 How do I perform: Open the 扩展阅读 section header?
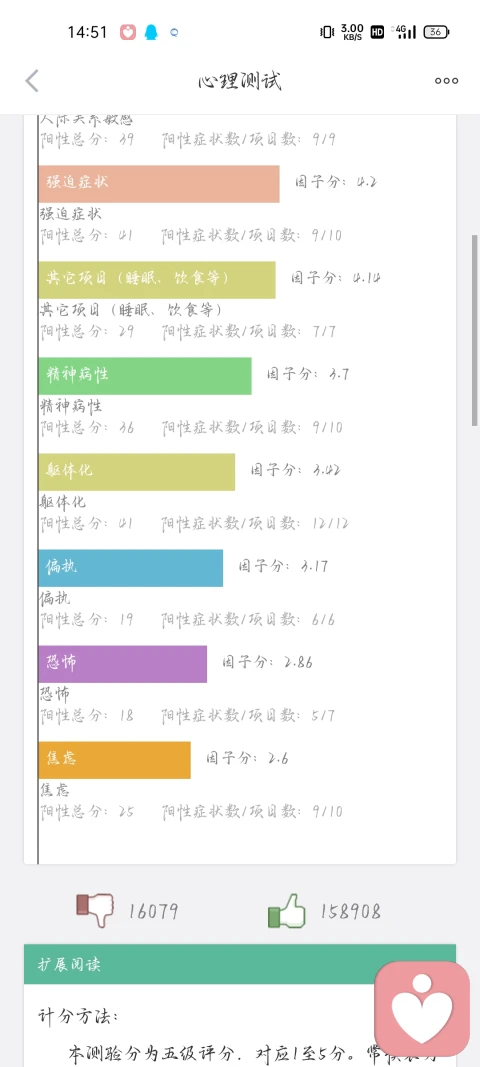point(240,964)
